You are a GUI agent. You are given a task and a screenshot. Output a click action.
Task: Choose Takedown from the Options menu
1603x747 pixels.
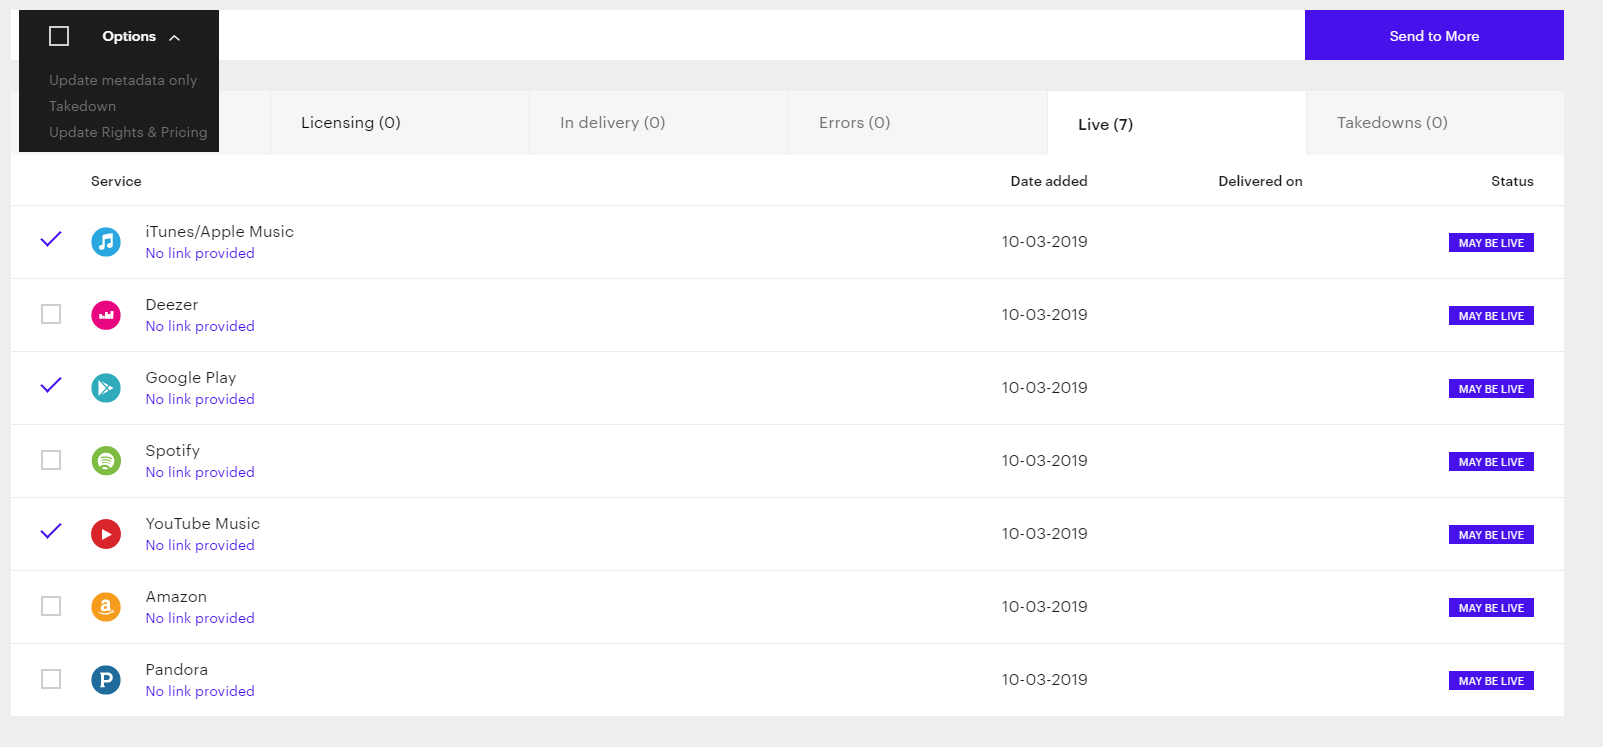pos(82,106)
